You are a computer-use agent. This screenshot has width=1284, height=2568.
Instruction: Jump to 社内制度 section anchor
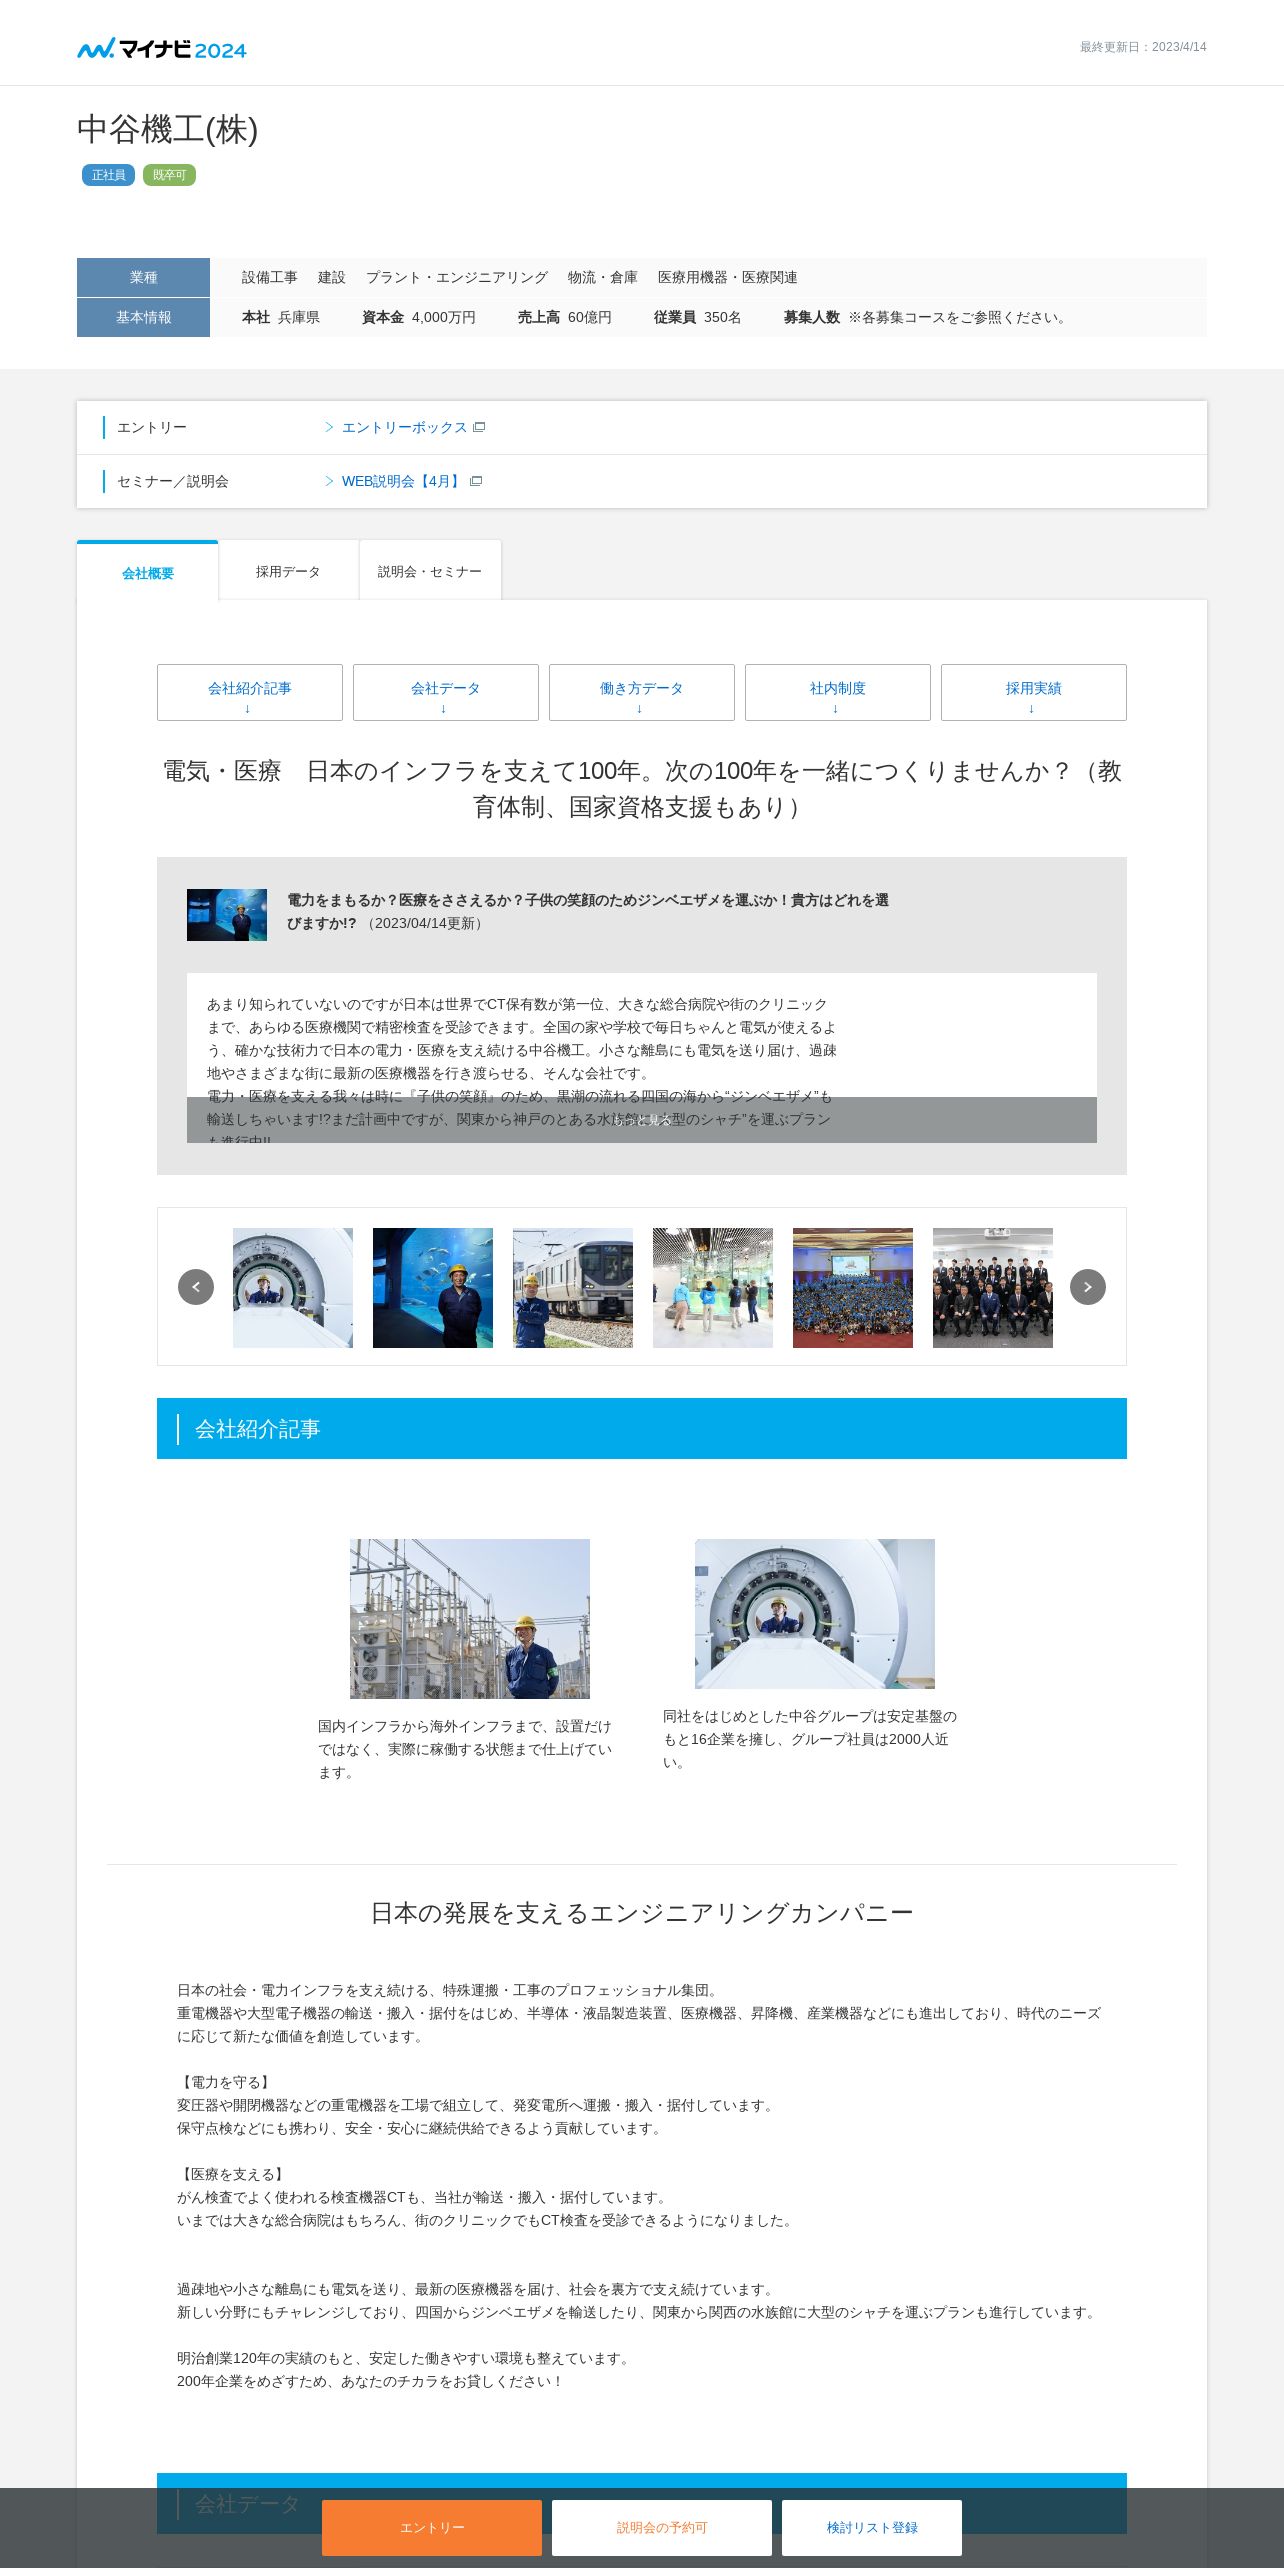pyautogui.click(x=838, y=692)
